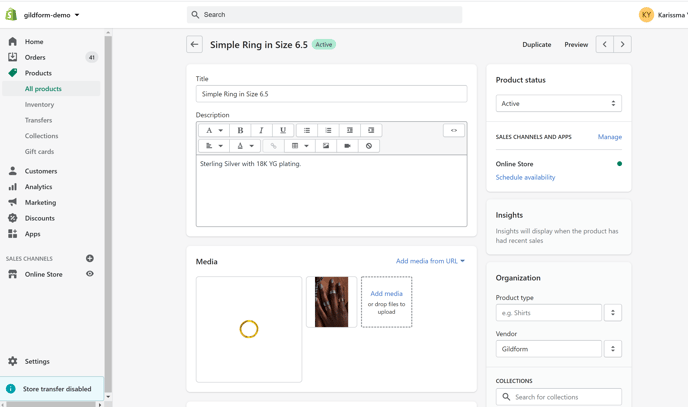Image resolution: width=688 pixels, height=407 pixels.
Task: Open the Transfers submenu item
Action: (39, 120)
